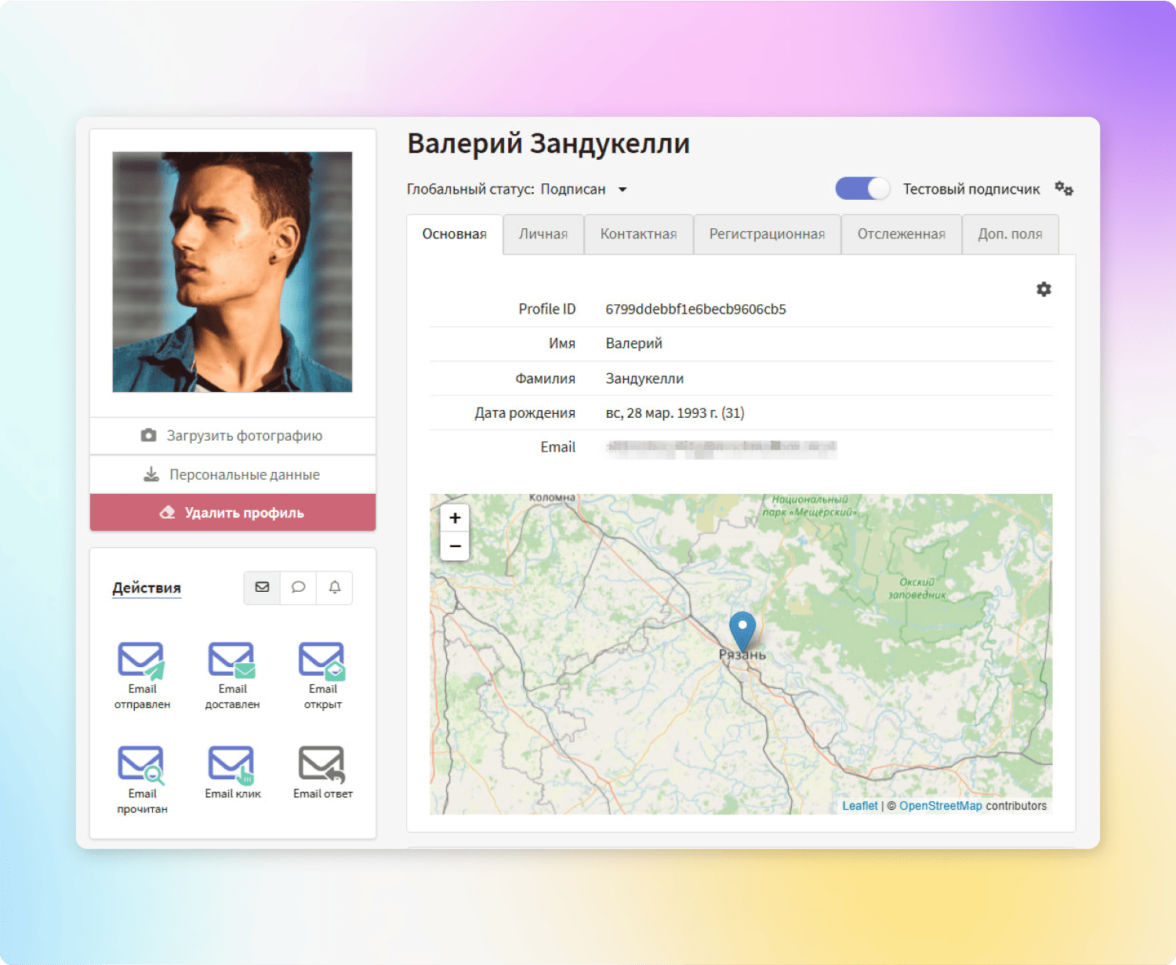The image size is (1176, 965).
Task: Open test subscriber settings gears icon
Action: [x=1064, y=189]
